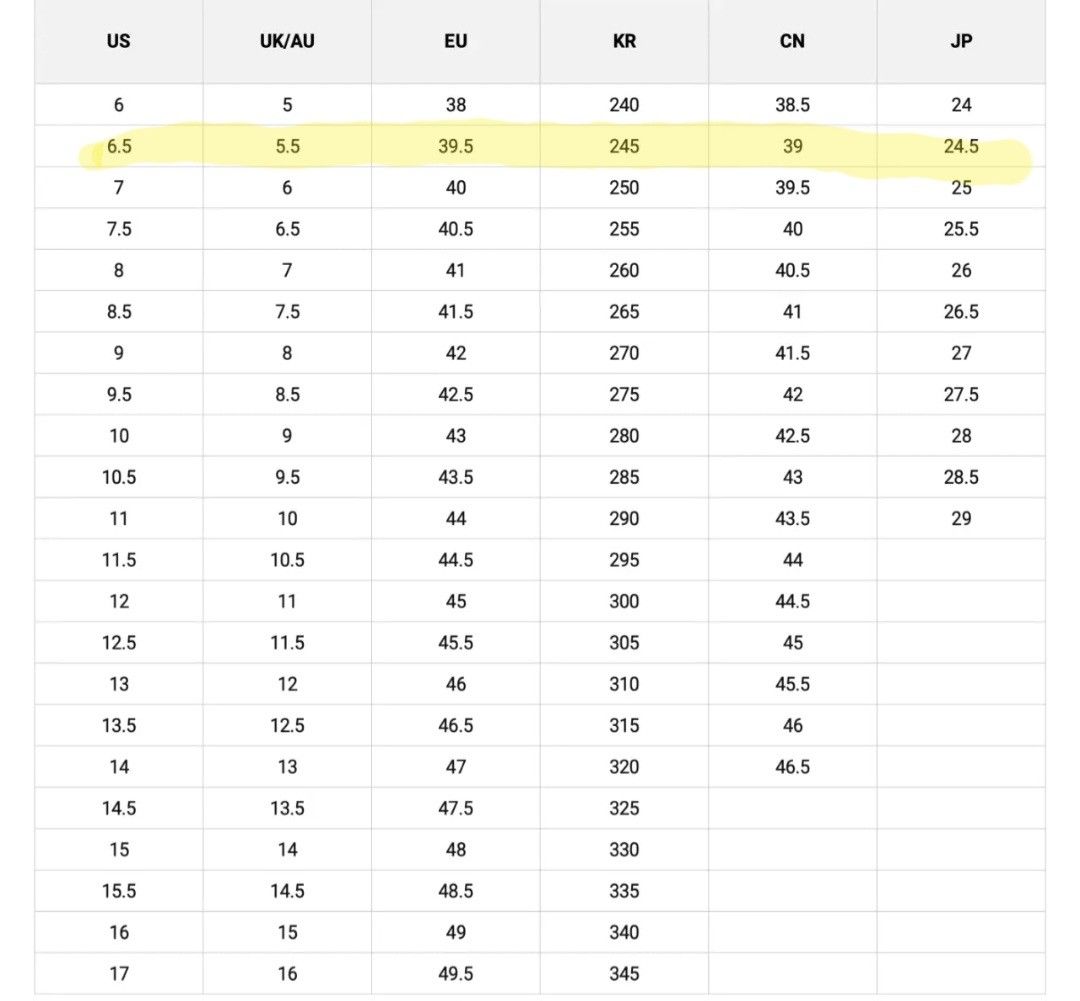Select KR size 345 cell
The width and height of the screenshot is (1080, 1001).
(624, 974)
